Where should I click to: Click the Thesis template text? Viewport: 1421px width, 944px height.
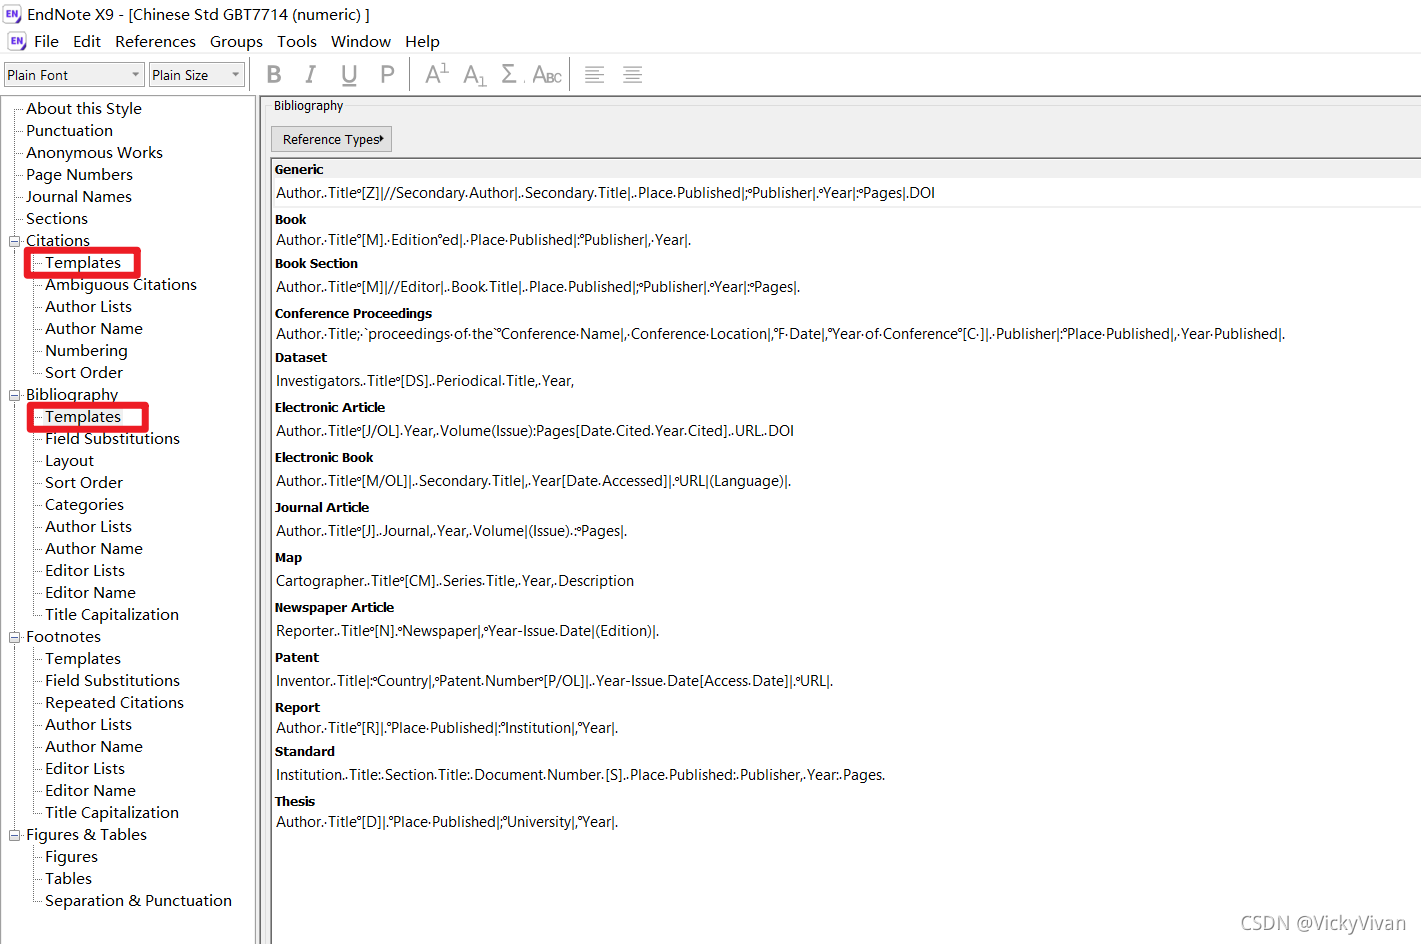(447, 822)
